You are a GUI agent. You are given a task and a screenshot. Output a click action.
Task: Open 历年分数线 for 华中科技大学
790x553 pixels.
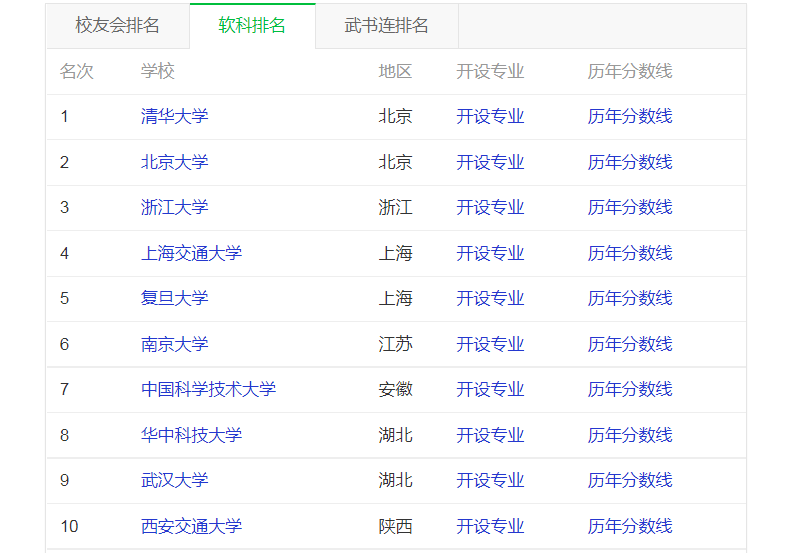(630, 435)
